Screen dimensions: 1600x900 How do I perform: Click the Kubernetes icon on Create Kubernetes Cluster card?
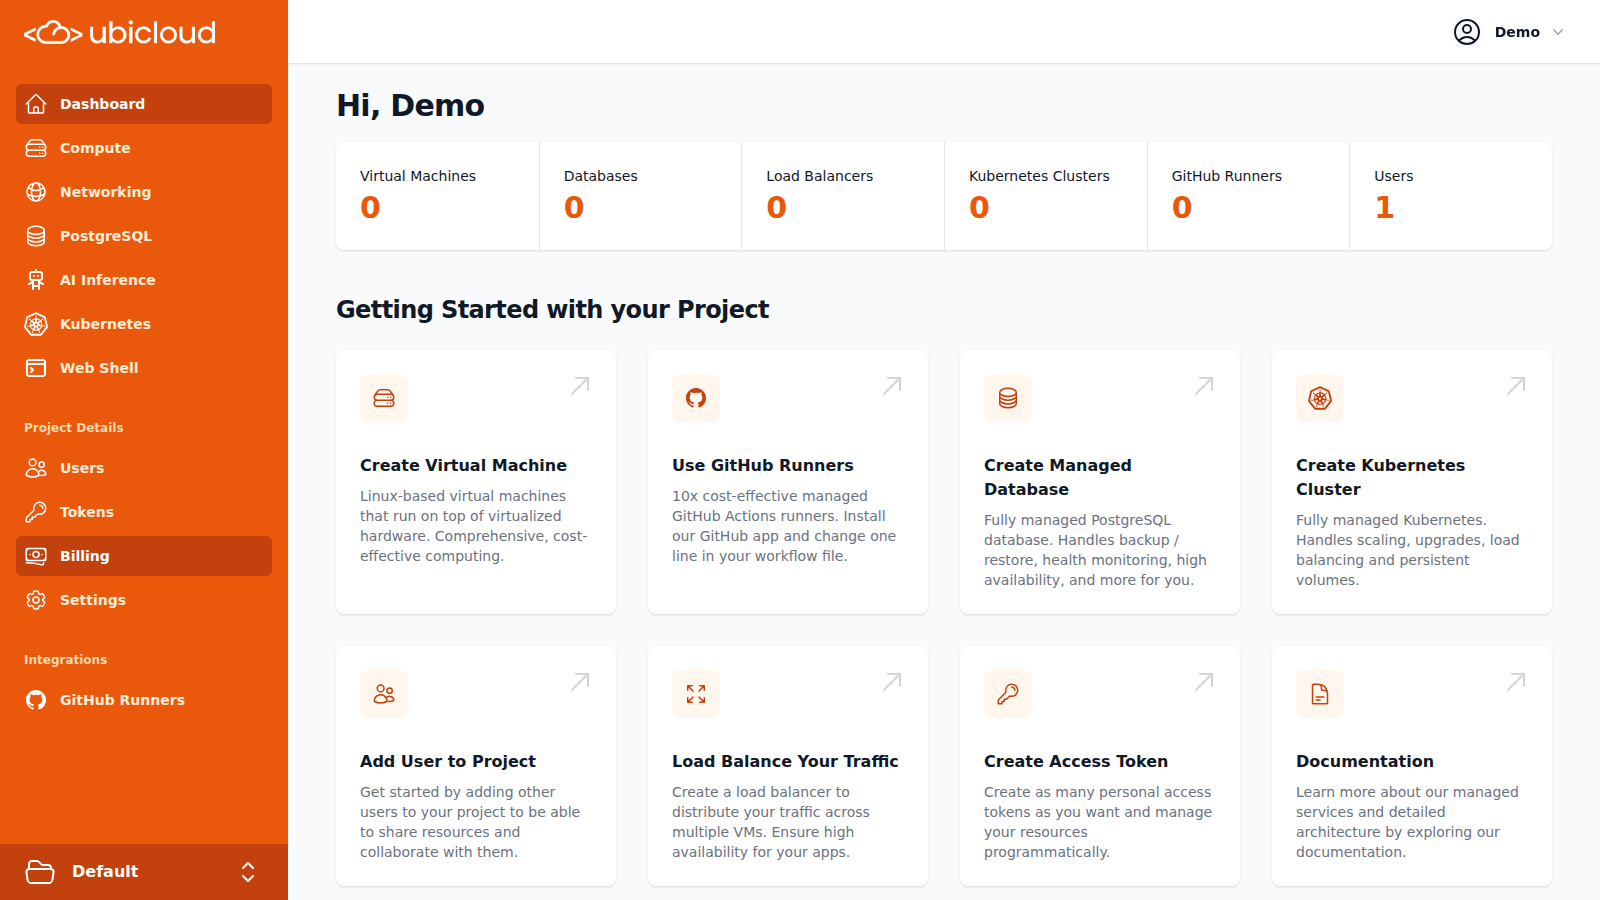coord(1320,398)
